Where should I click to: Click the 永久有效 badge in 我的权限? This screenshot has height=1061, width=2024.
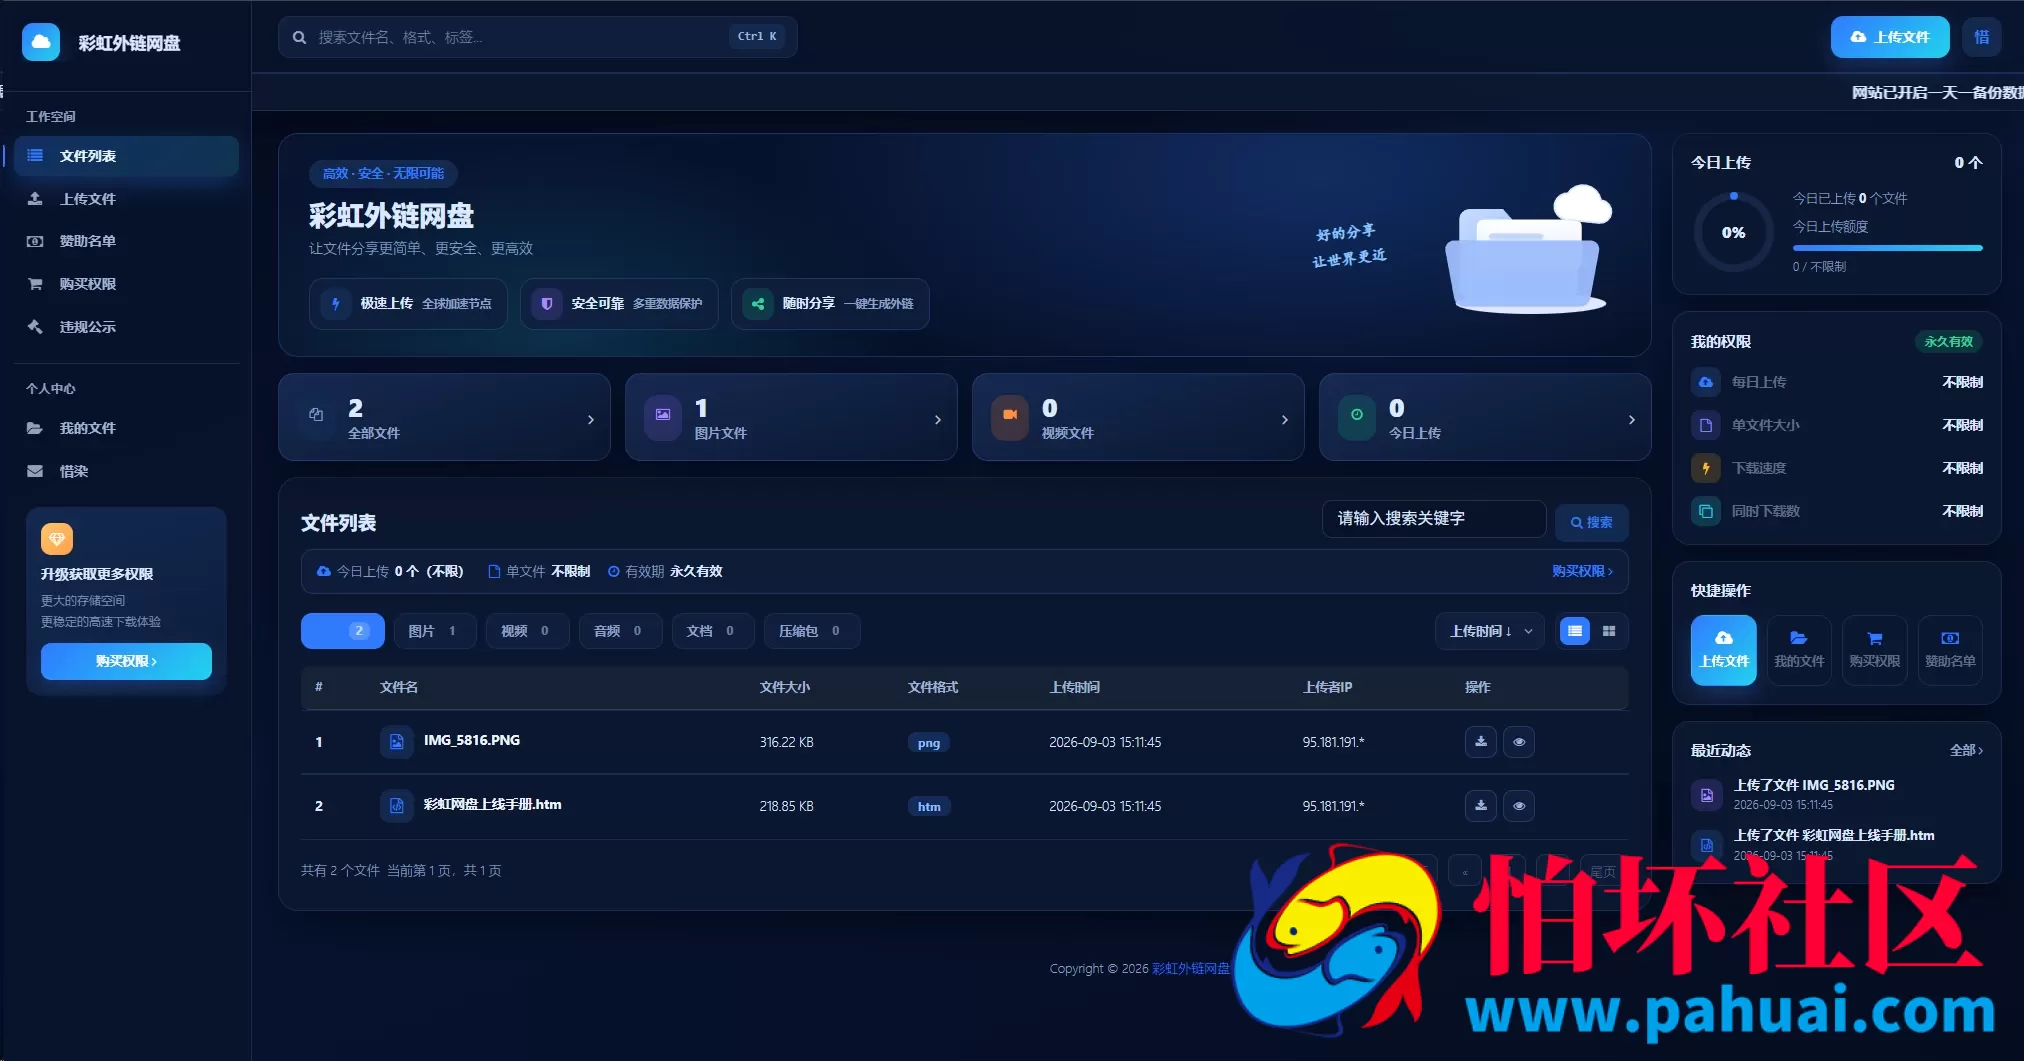click(x=1949, y=342)
